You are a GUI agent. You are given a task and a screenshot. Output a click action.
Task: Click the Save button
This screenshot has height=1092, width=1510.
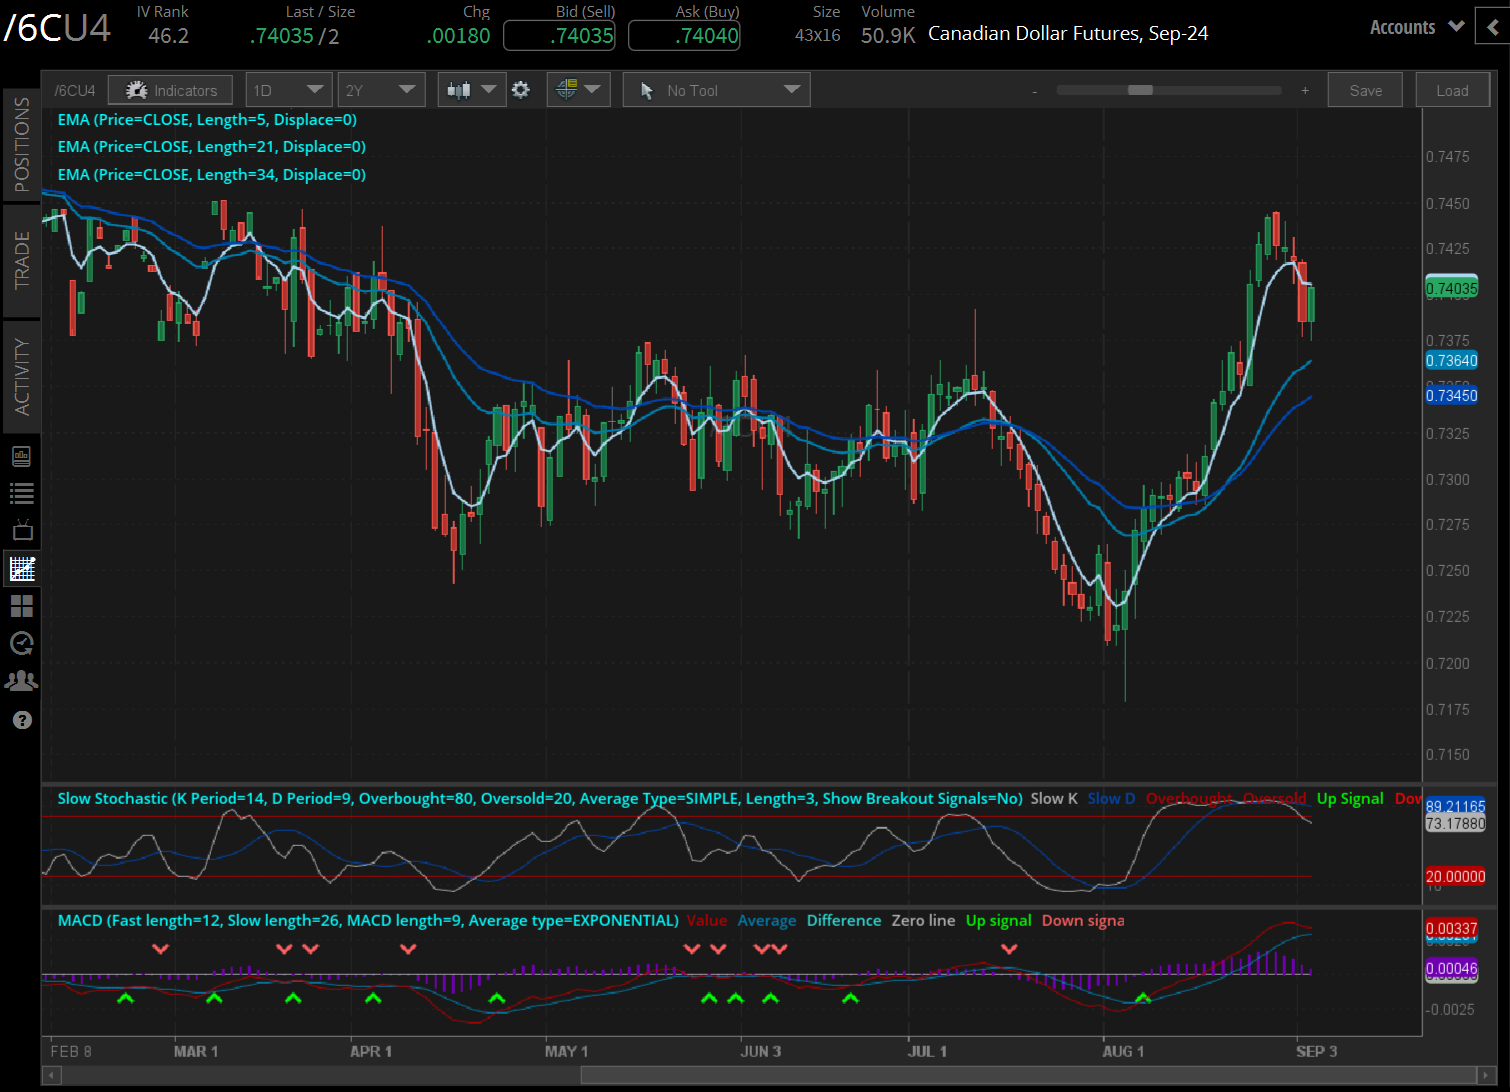click(x=1364, y=89)
